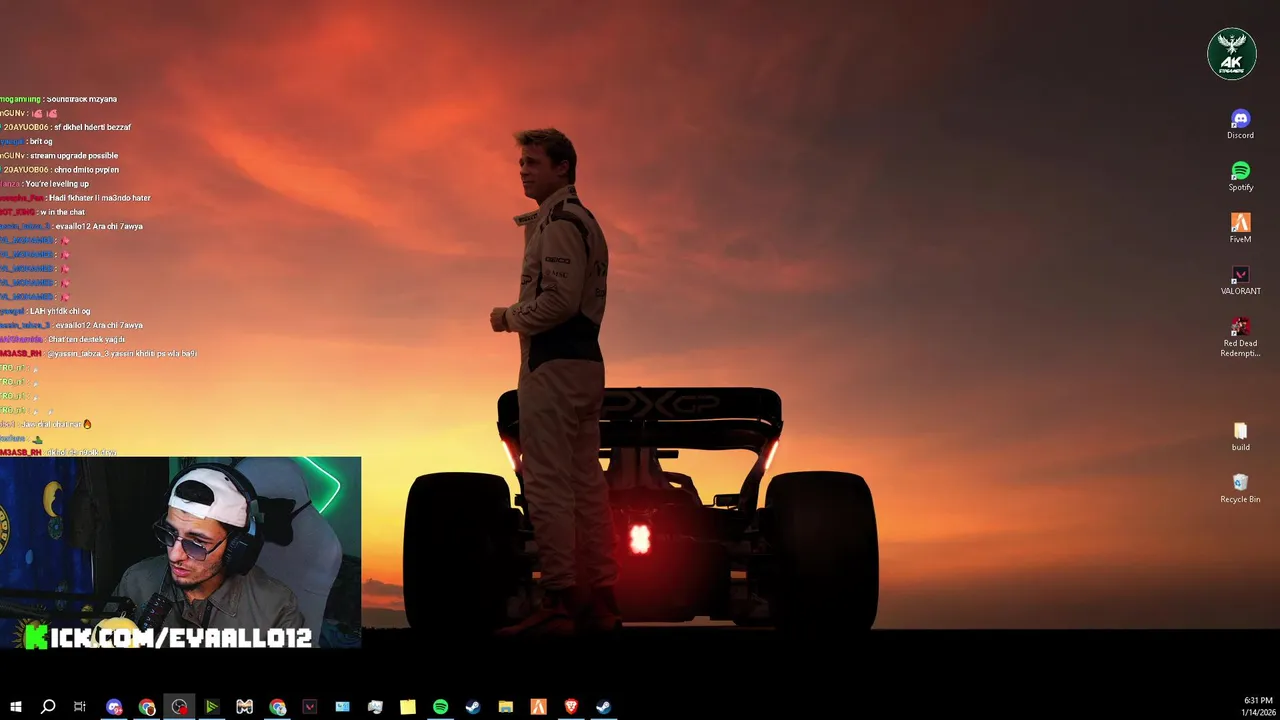The image size is (1280, 720).
Task: Click chat message "w in the chat"
Action: click(x=63, y=212)
